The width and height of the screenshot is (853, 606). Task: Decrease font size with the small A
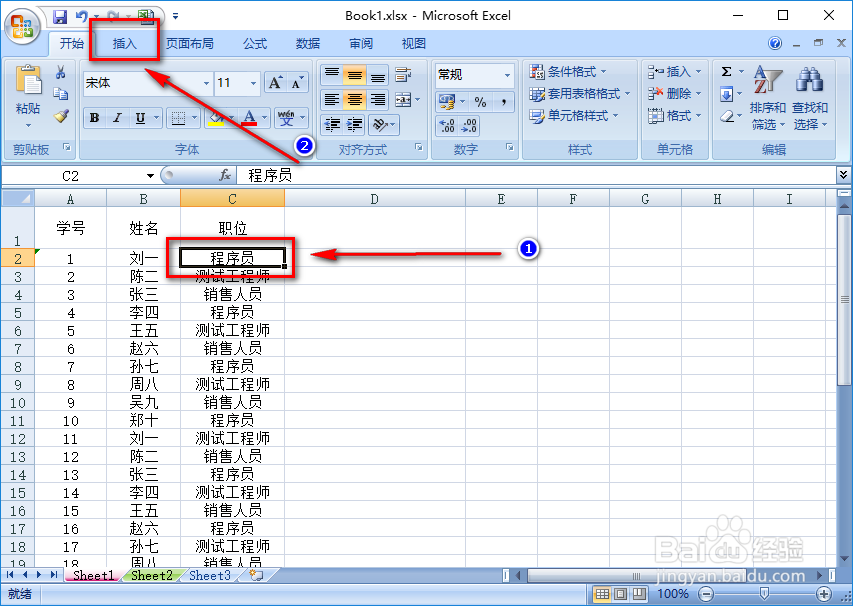point(297,83)
